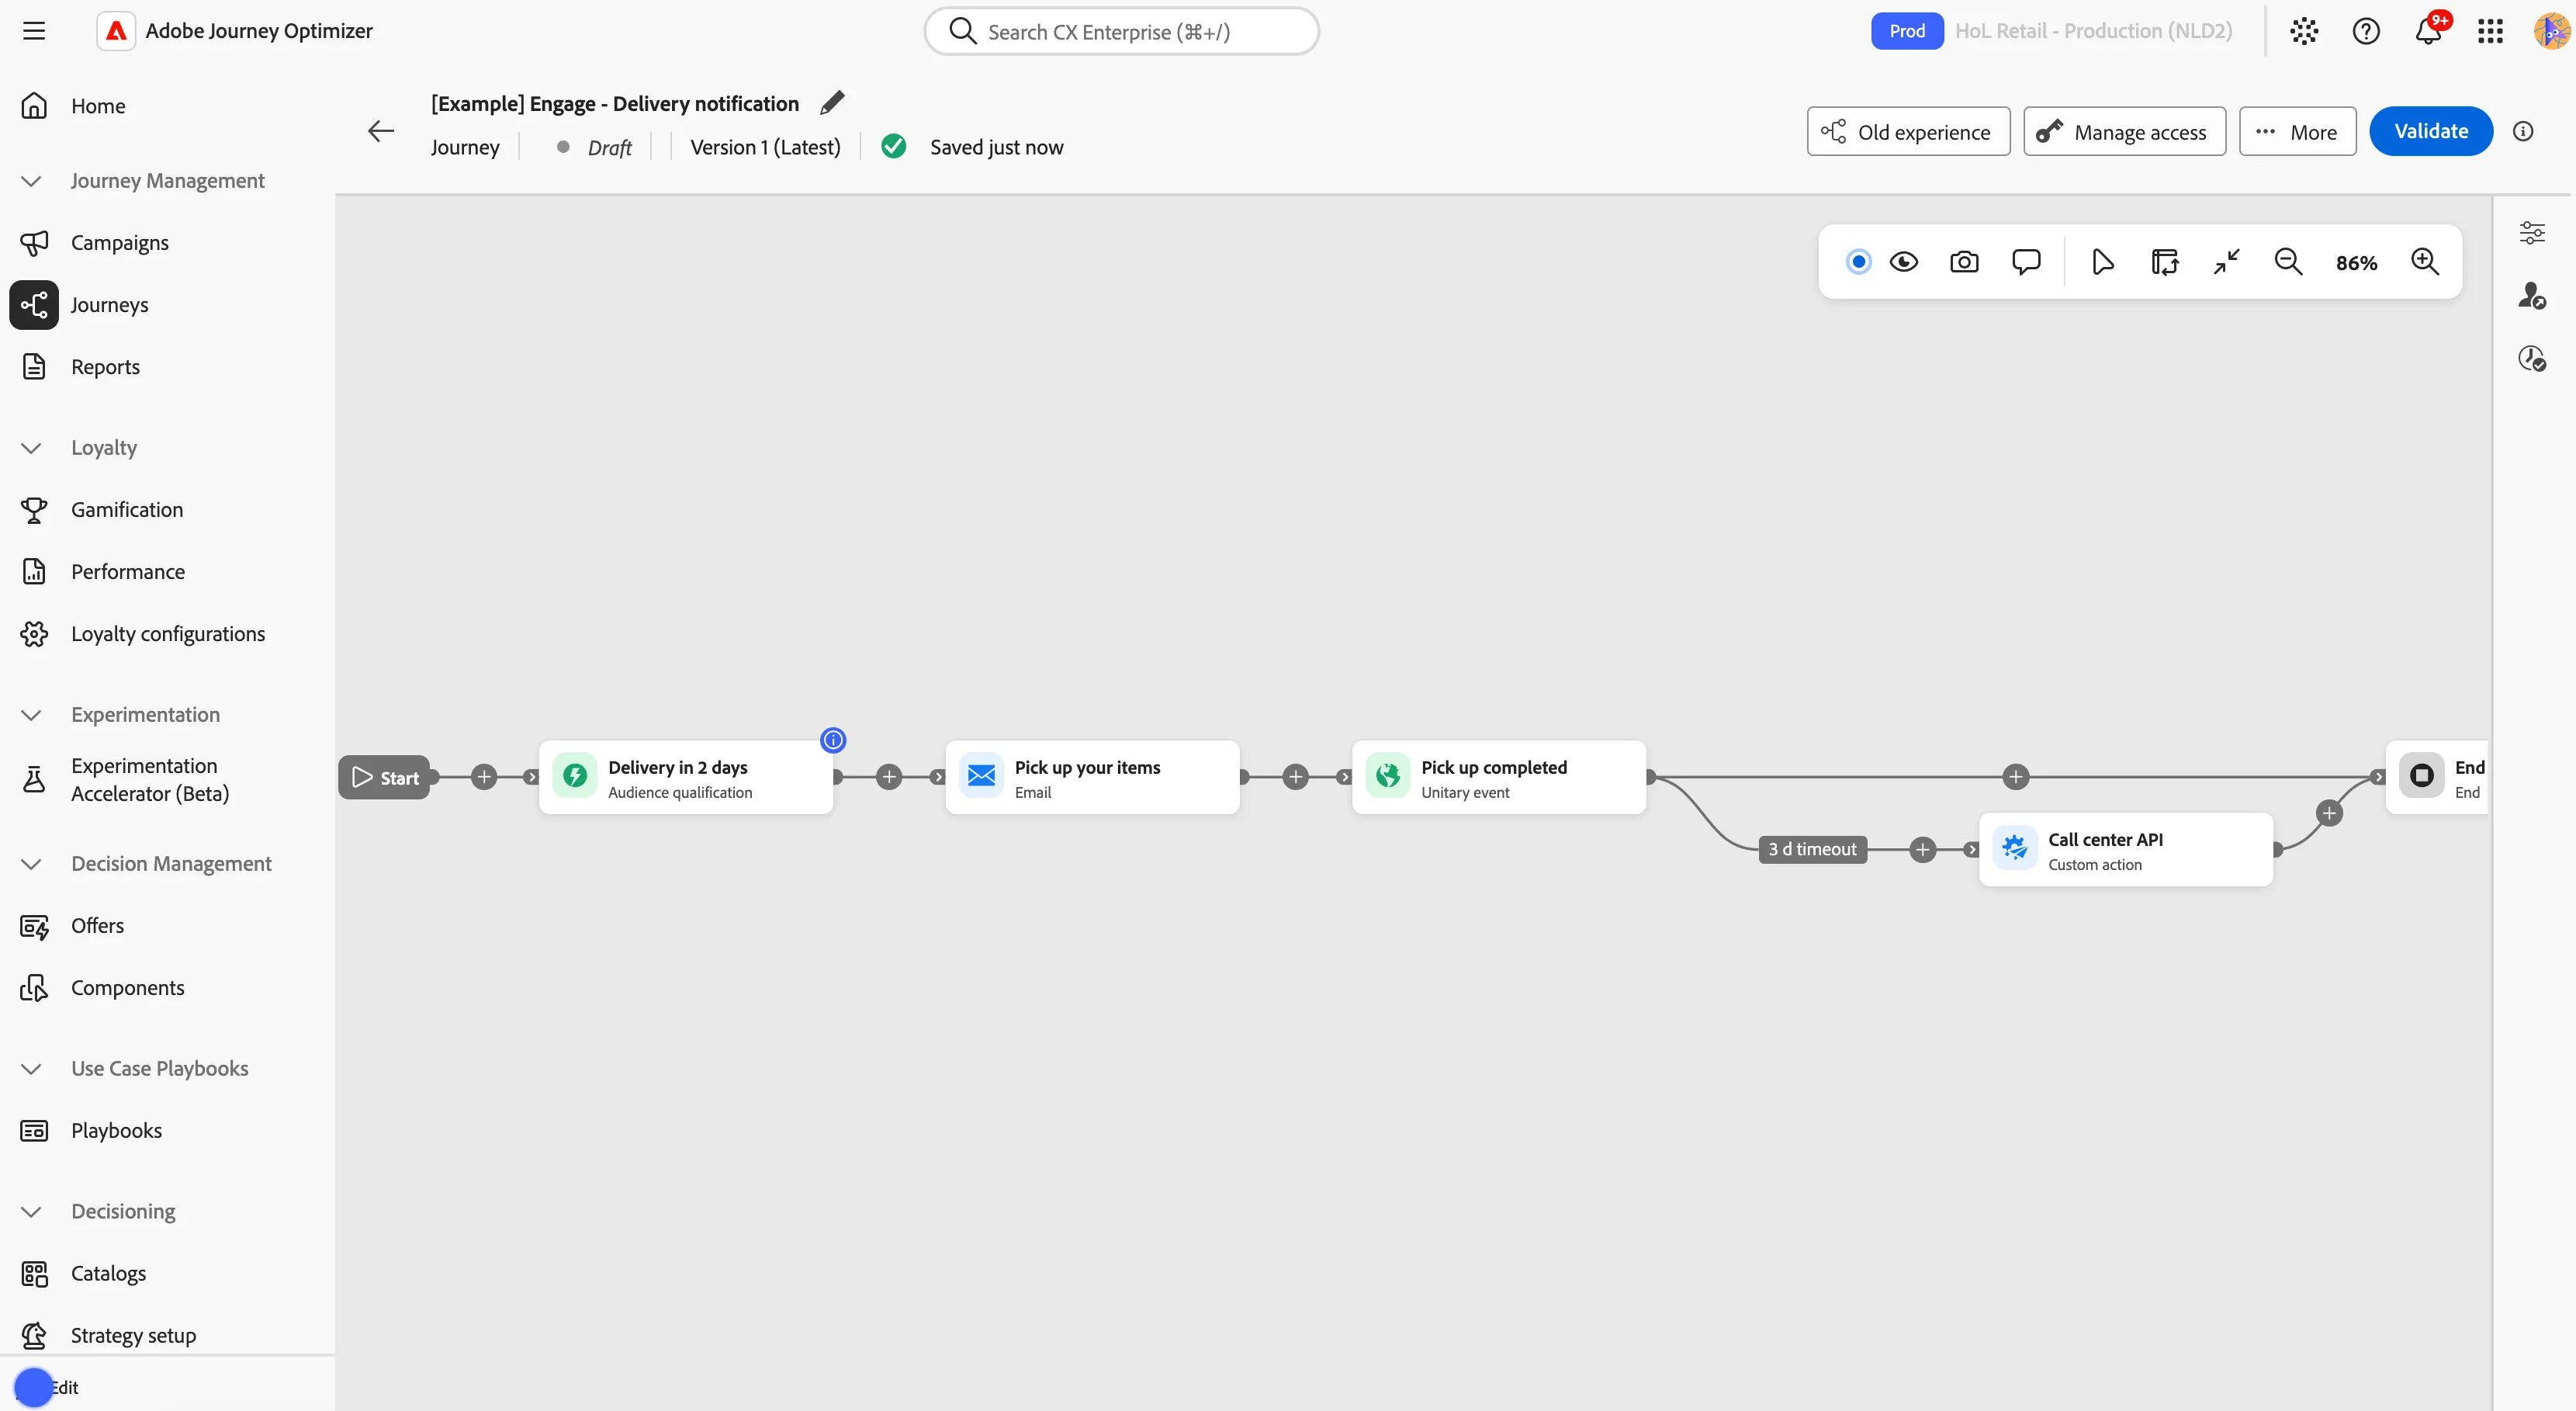
Task: Click the 3 d timeout label
Action: coord(1812,849)
